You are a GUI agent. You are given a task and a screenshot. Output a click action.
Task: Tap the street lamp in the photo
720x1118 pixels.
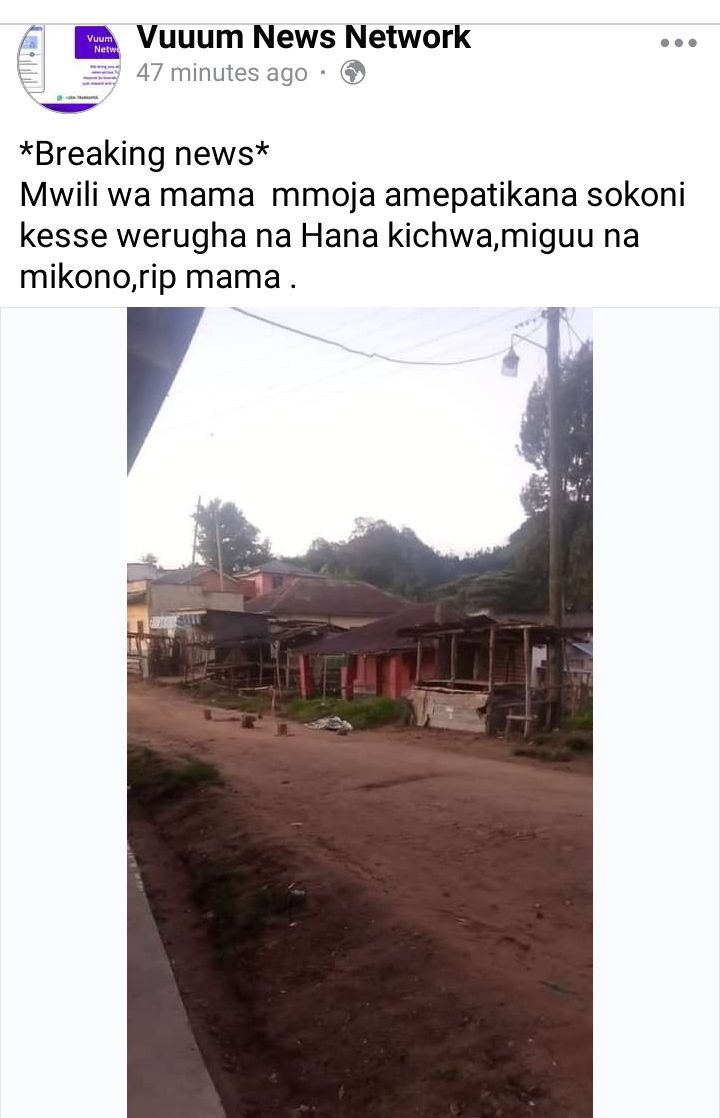[510, 362]
